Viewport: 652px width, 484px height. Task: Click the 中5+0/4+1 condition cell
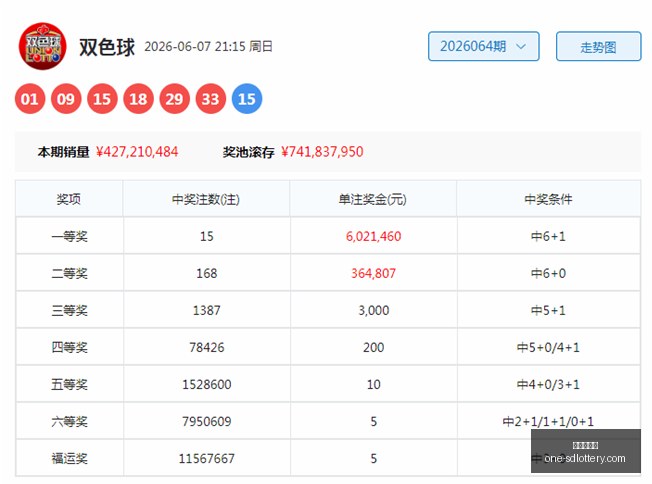548,347
